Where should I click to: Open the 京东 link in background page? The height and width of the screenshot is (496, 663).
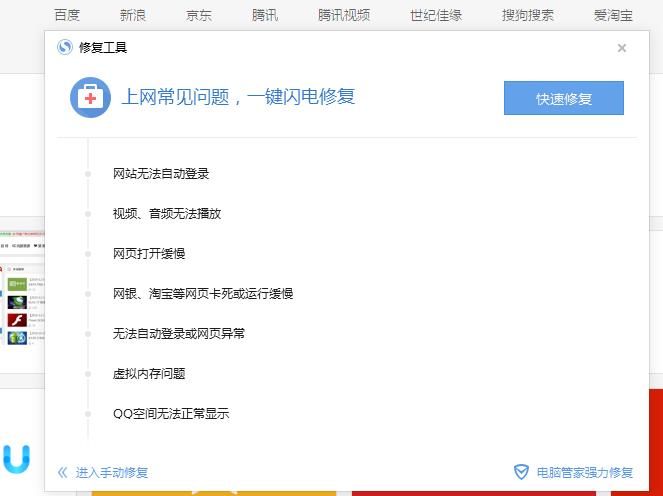tap(199, 15)
